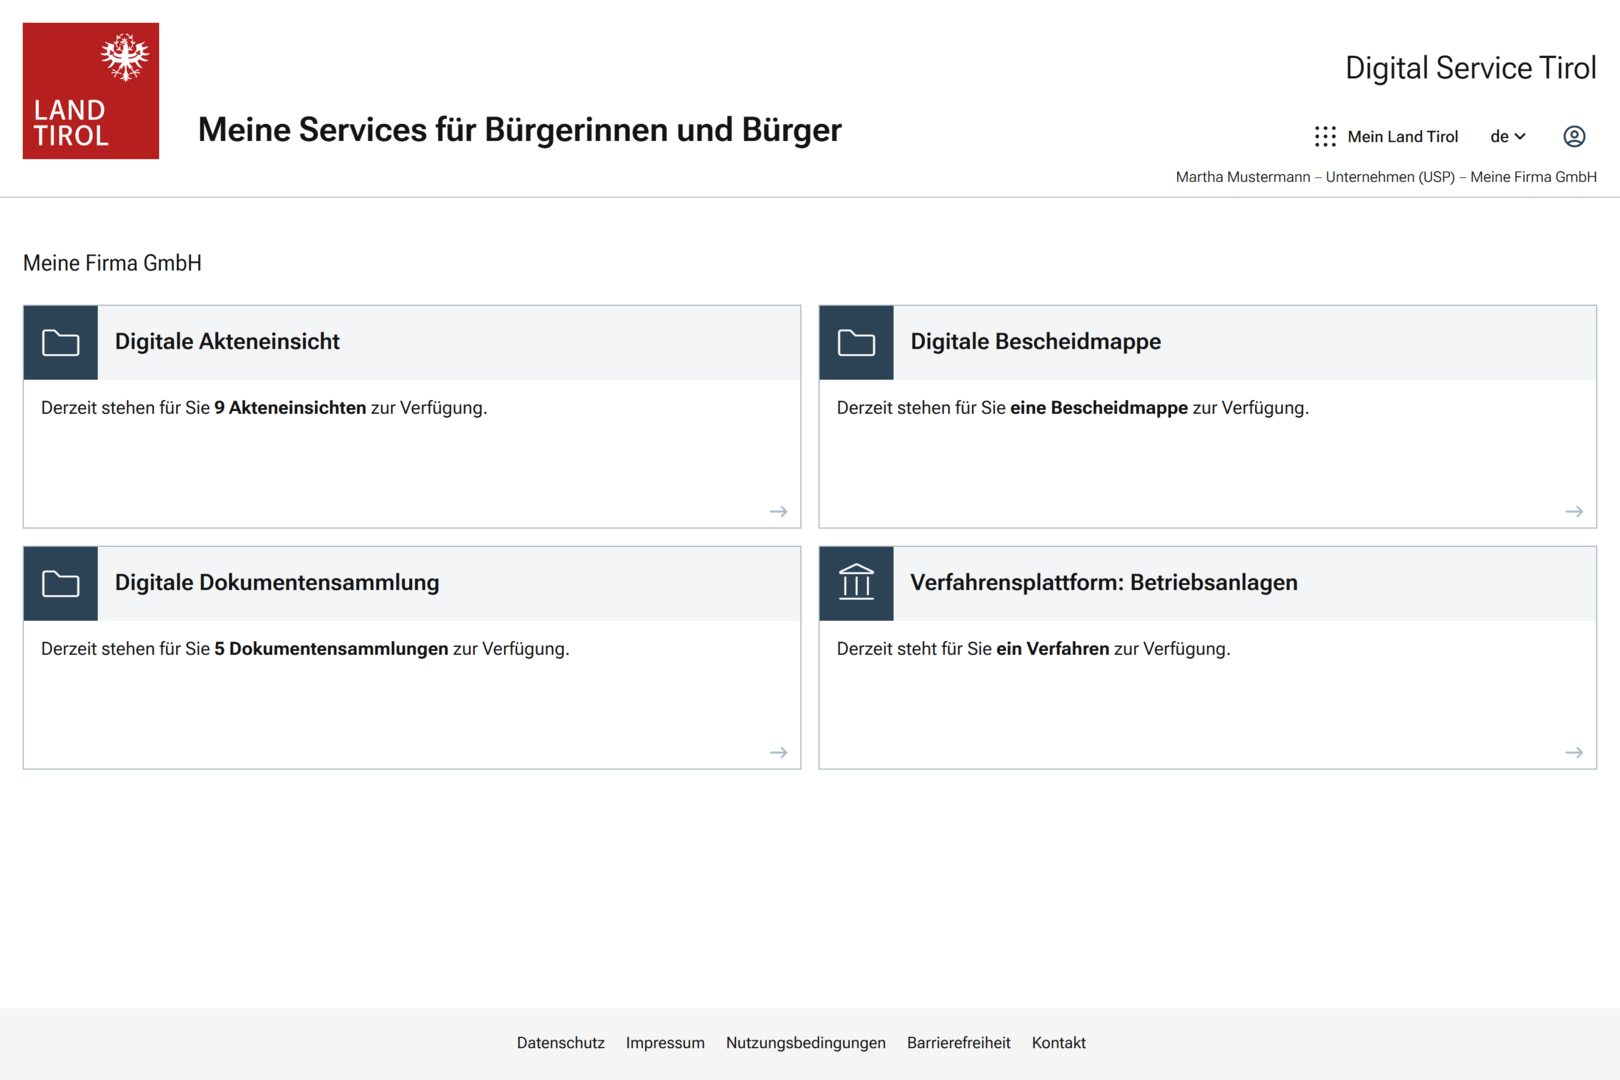Go to the Impressum page
This screenshot has width=1620, height=1080.
click(x=665, y=1043)
